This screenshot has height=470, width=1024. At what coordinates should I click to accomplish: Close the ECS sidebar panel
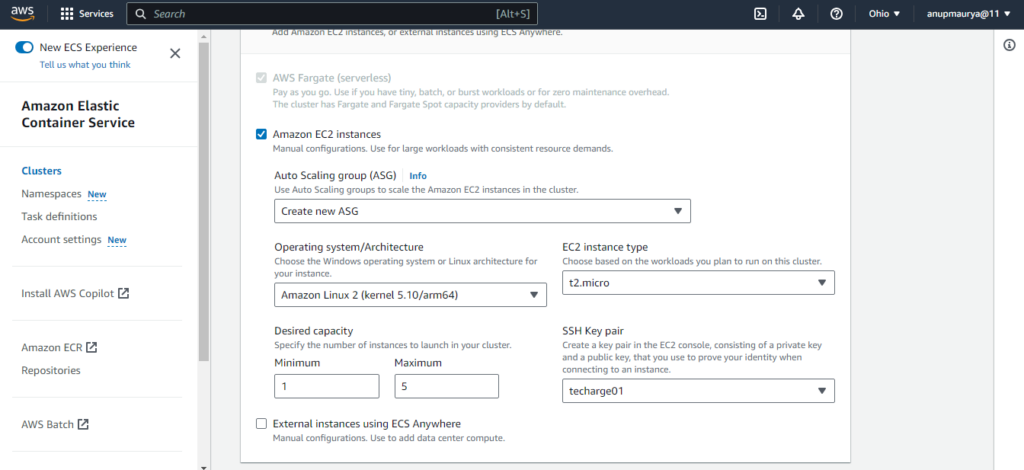175,54
